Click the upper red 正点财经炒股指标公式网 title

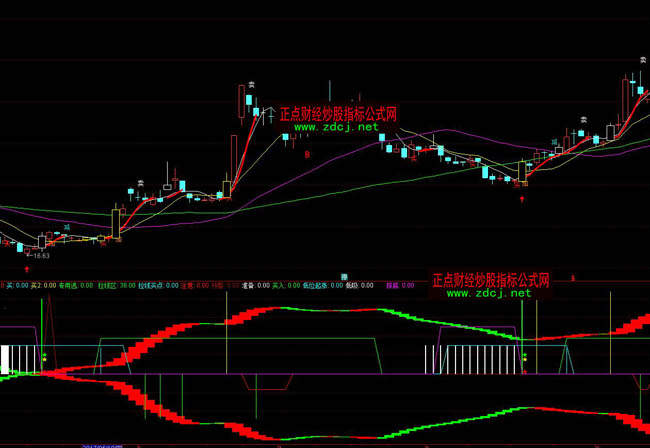[x=337, y=114]
